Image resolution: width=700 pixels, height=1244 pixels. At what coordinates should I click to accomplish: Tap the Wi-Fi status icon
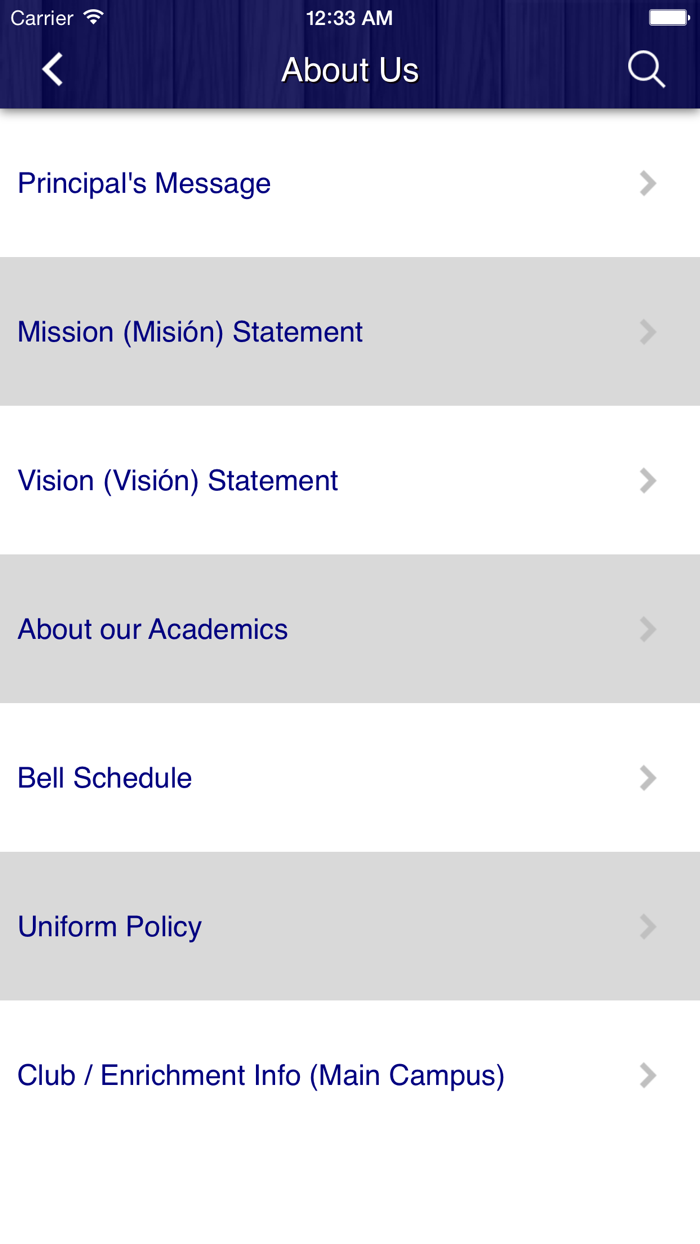[94, 17]
